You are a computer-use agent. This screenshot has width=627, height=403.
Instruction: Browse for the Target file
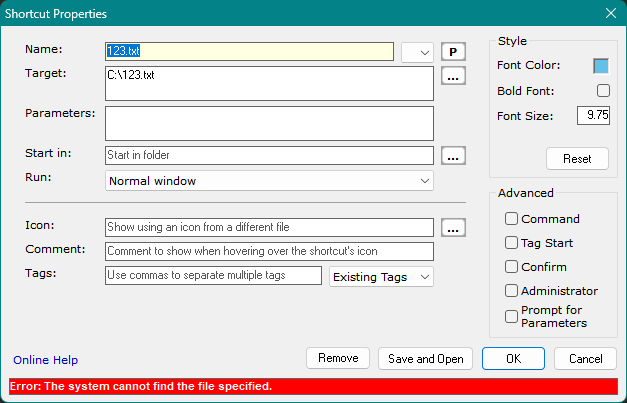coord(454,76)
